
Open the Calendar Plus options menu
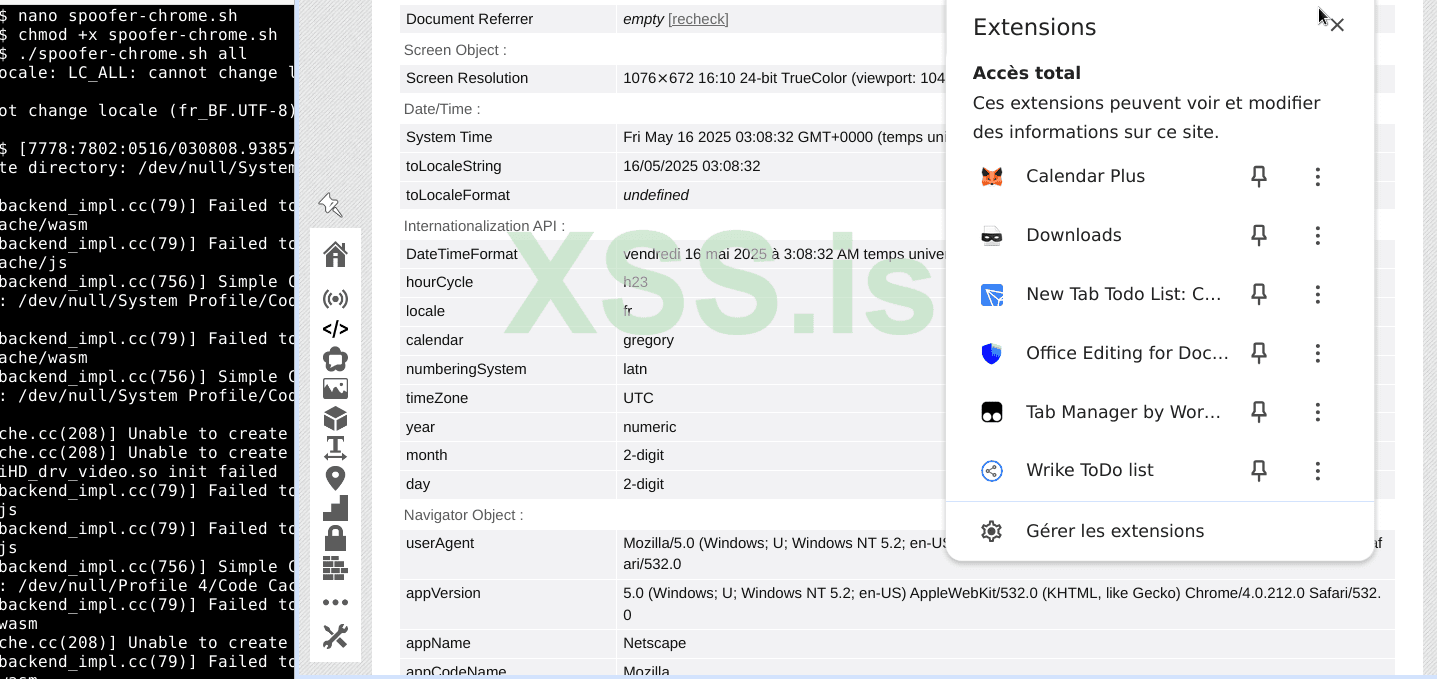(x=1318, y=176)
